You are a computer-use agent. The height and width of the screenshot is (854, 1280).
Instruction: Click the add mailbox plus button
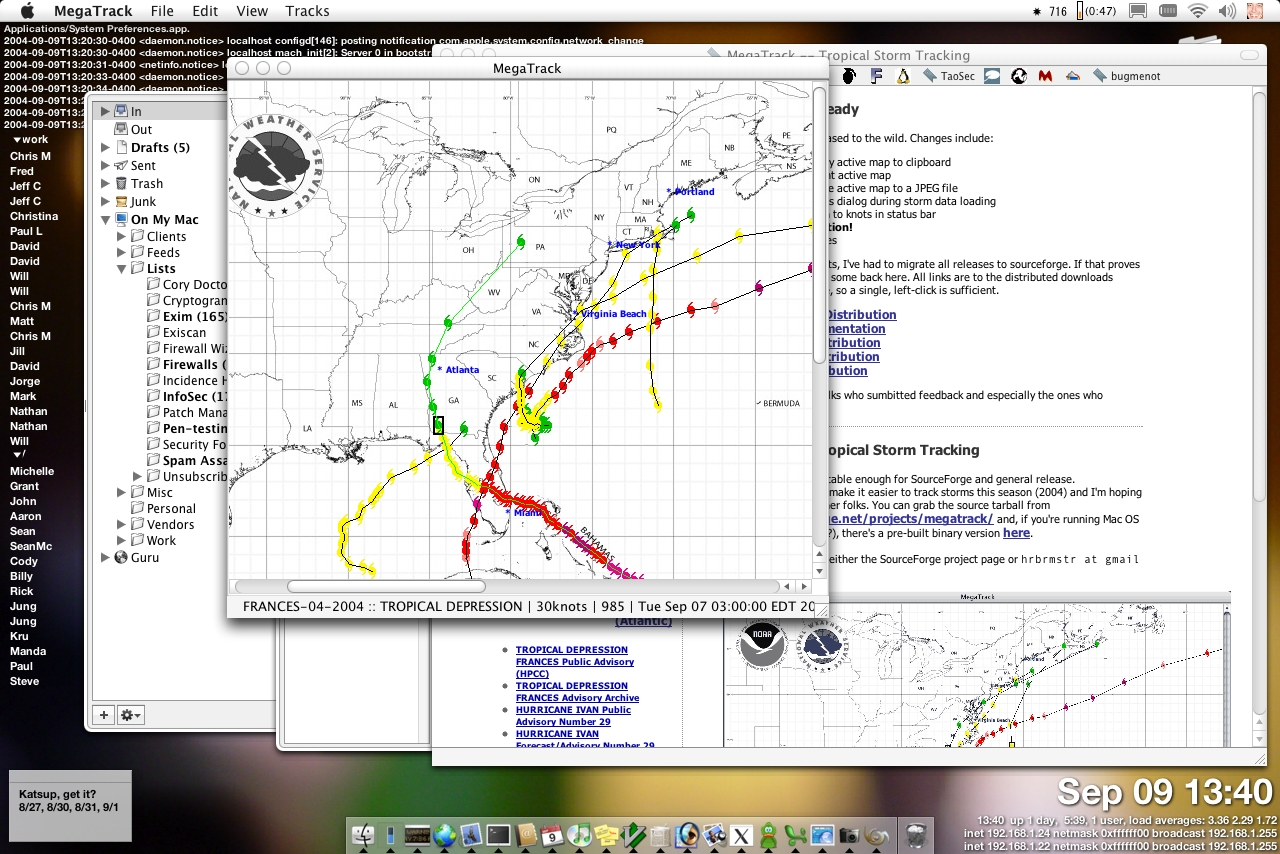click(x=103, y=715)
